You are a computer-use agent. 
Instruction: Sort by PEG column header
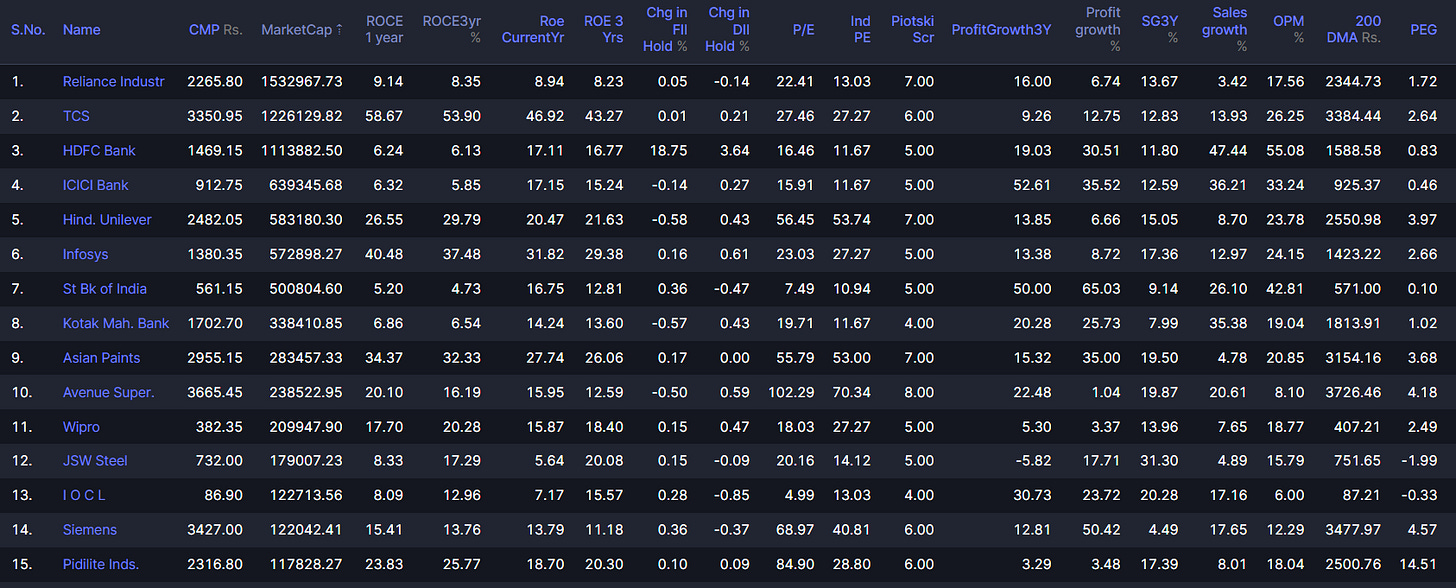pos(1423,30)
